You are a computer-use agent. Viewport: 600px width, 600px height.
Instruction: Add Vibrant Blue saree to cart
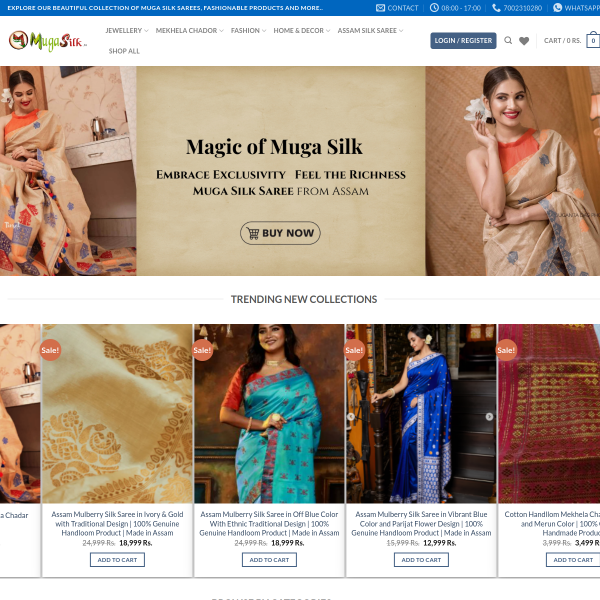pos(421,560)
